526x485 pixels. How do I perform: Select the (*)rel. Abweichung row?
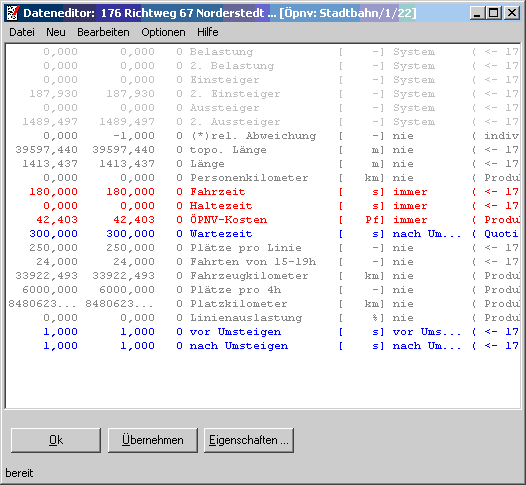[263, 136]
